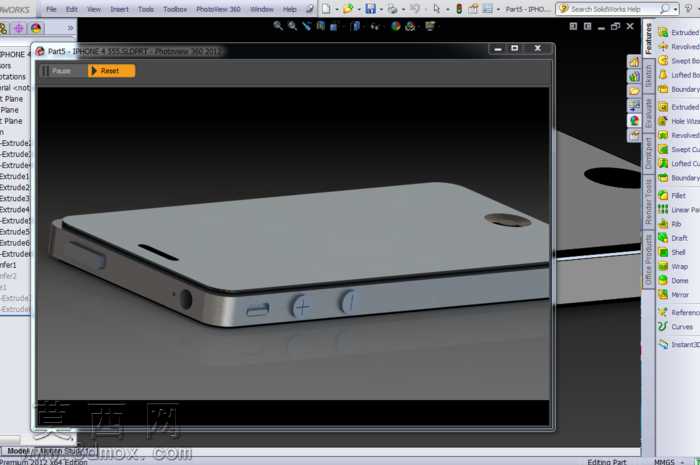700x465 pixels.
Task: Select the Lofted Cut feature
Action: (679, 164)
